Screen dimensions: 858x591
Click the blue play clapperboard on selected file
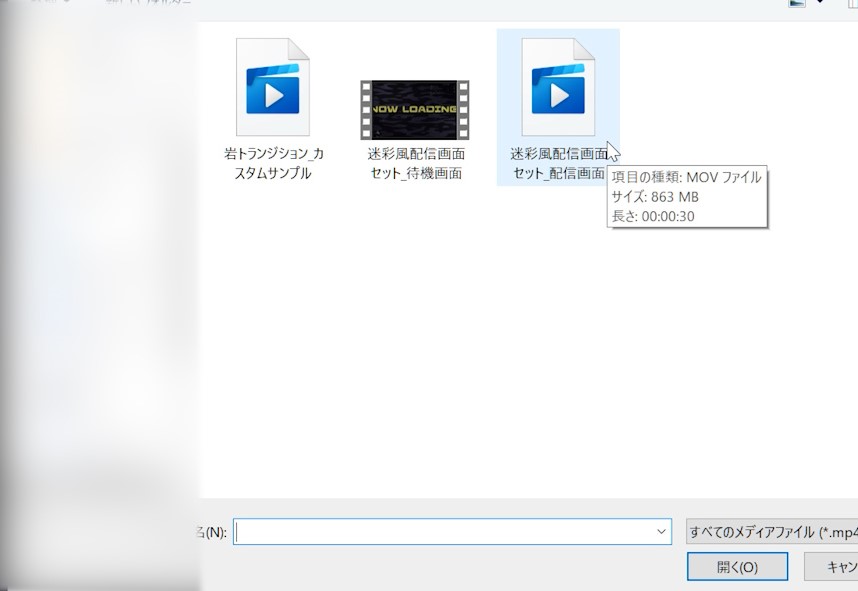pos(559,90)
